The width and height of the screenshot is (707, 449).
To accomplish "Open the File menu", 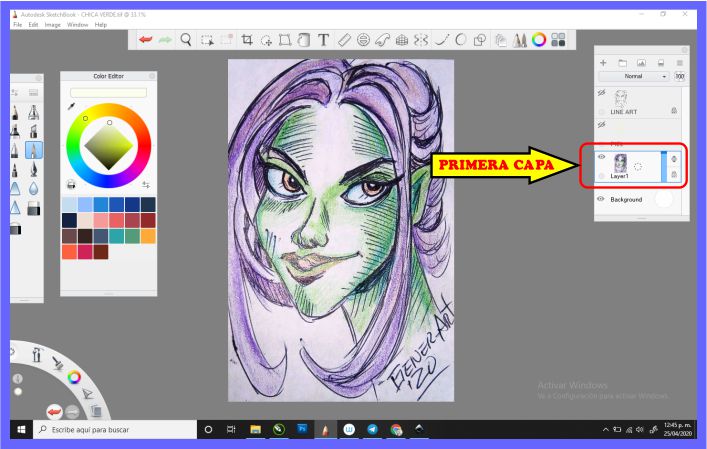I will coord(18,25).
